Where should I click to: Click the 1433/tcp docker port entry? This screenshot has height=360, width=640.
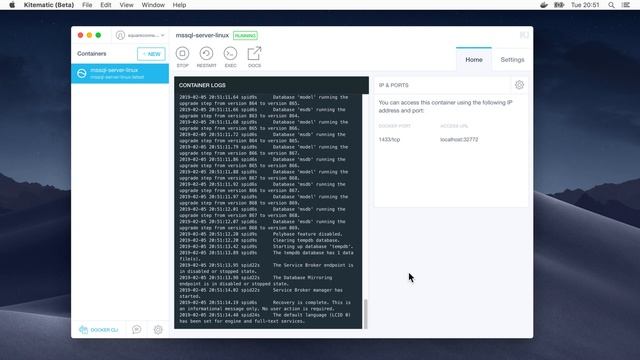pos(389,140)
